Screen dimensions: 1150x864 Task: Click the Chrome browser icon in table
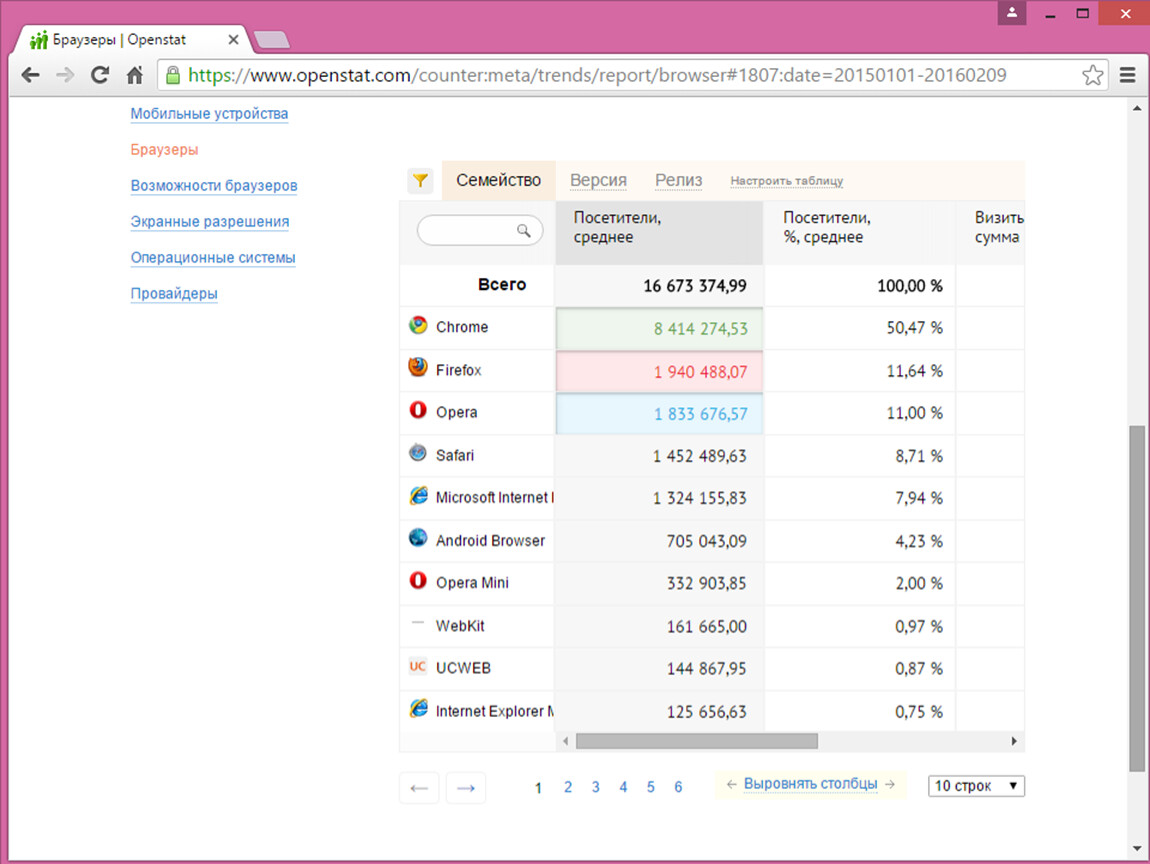(418, 325)
